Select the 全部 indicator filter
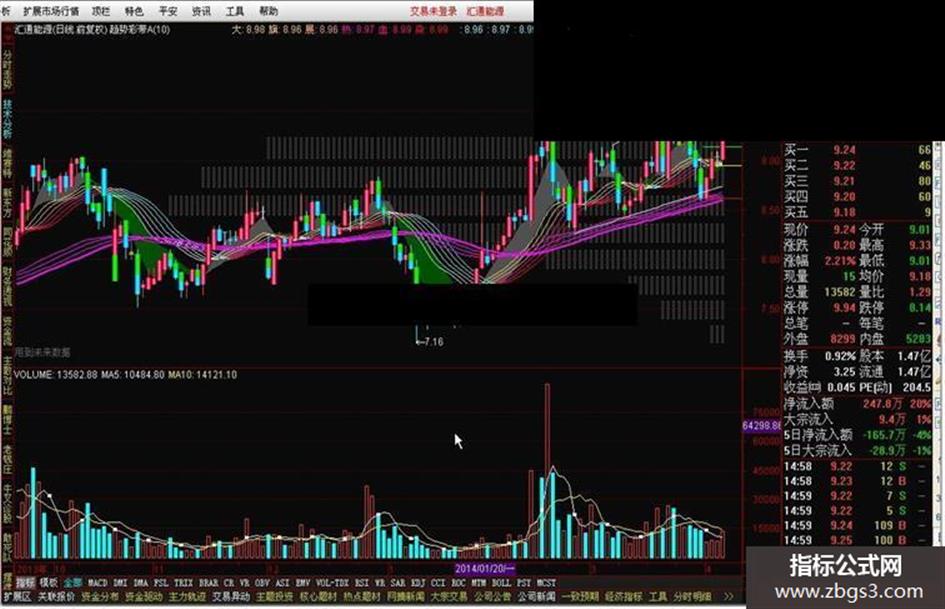This screenshot has height=609, width=945. click(73, 582)
